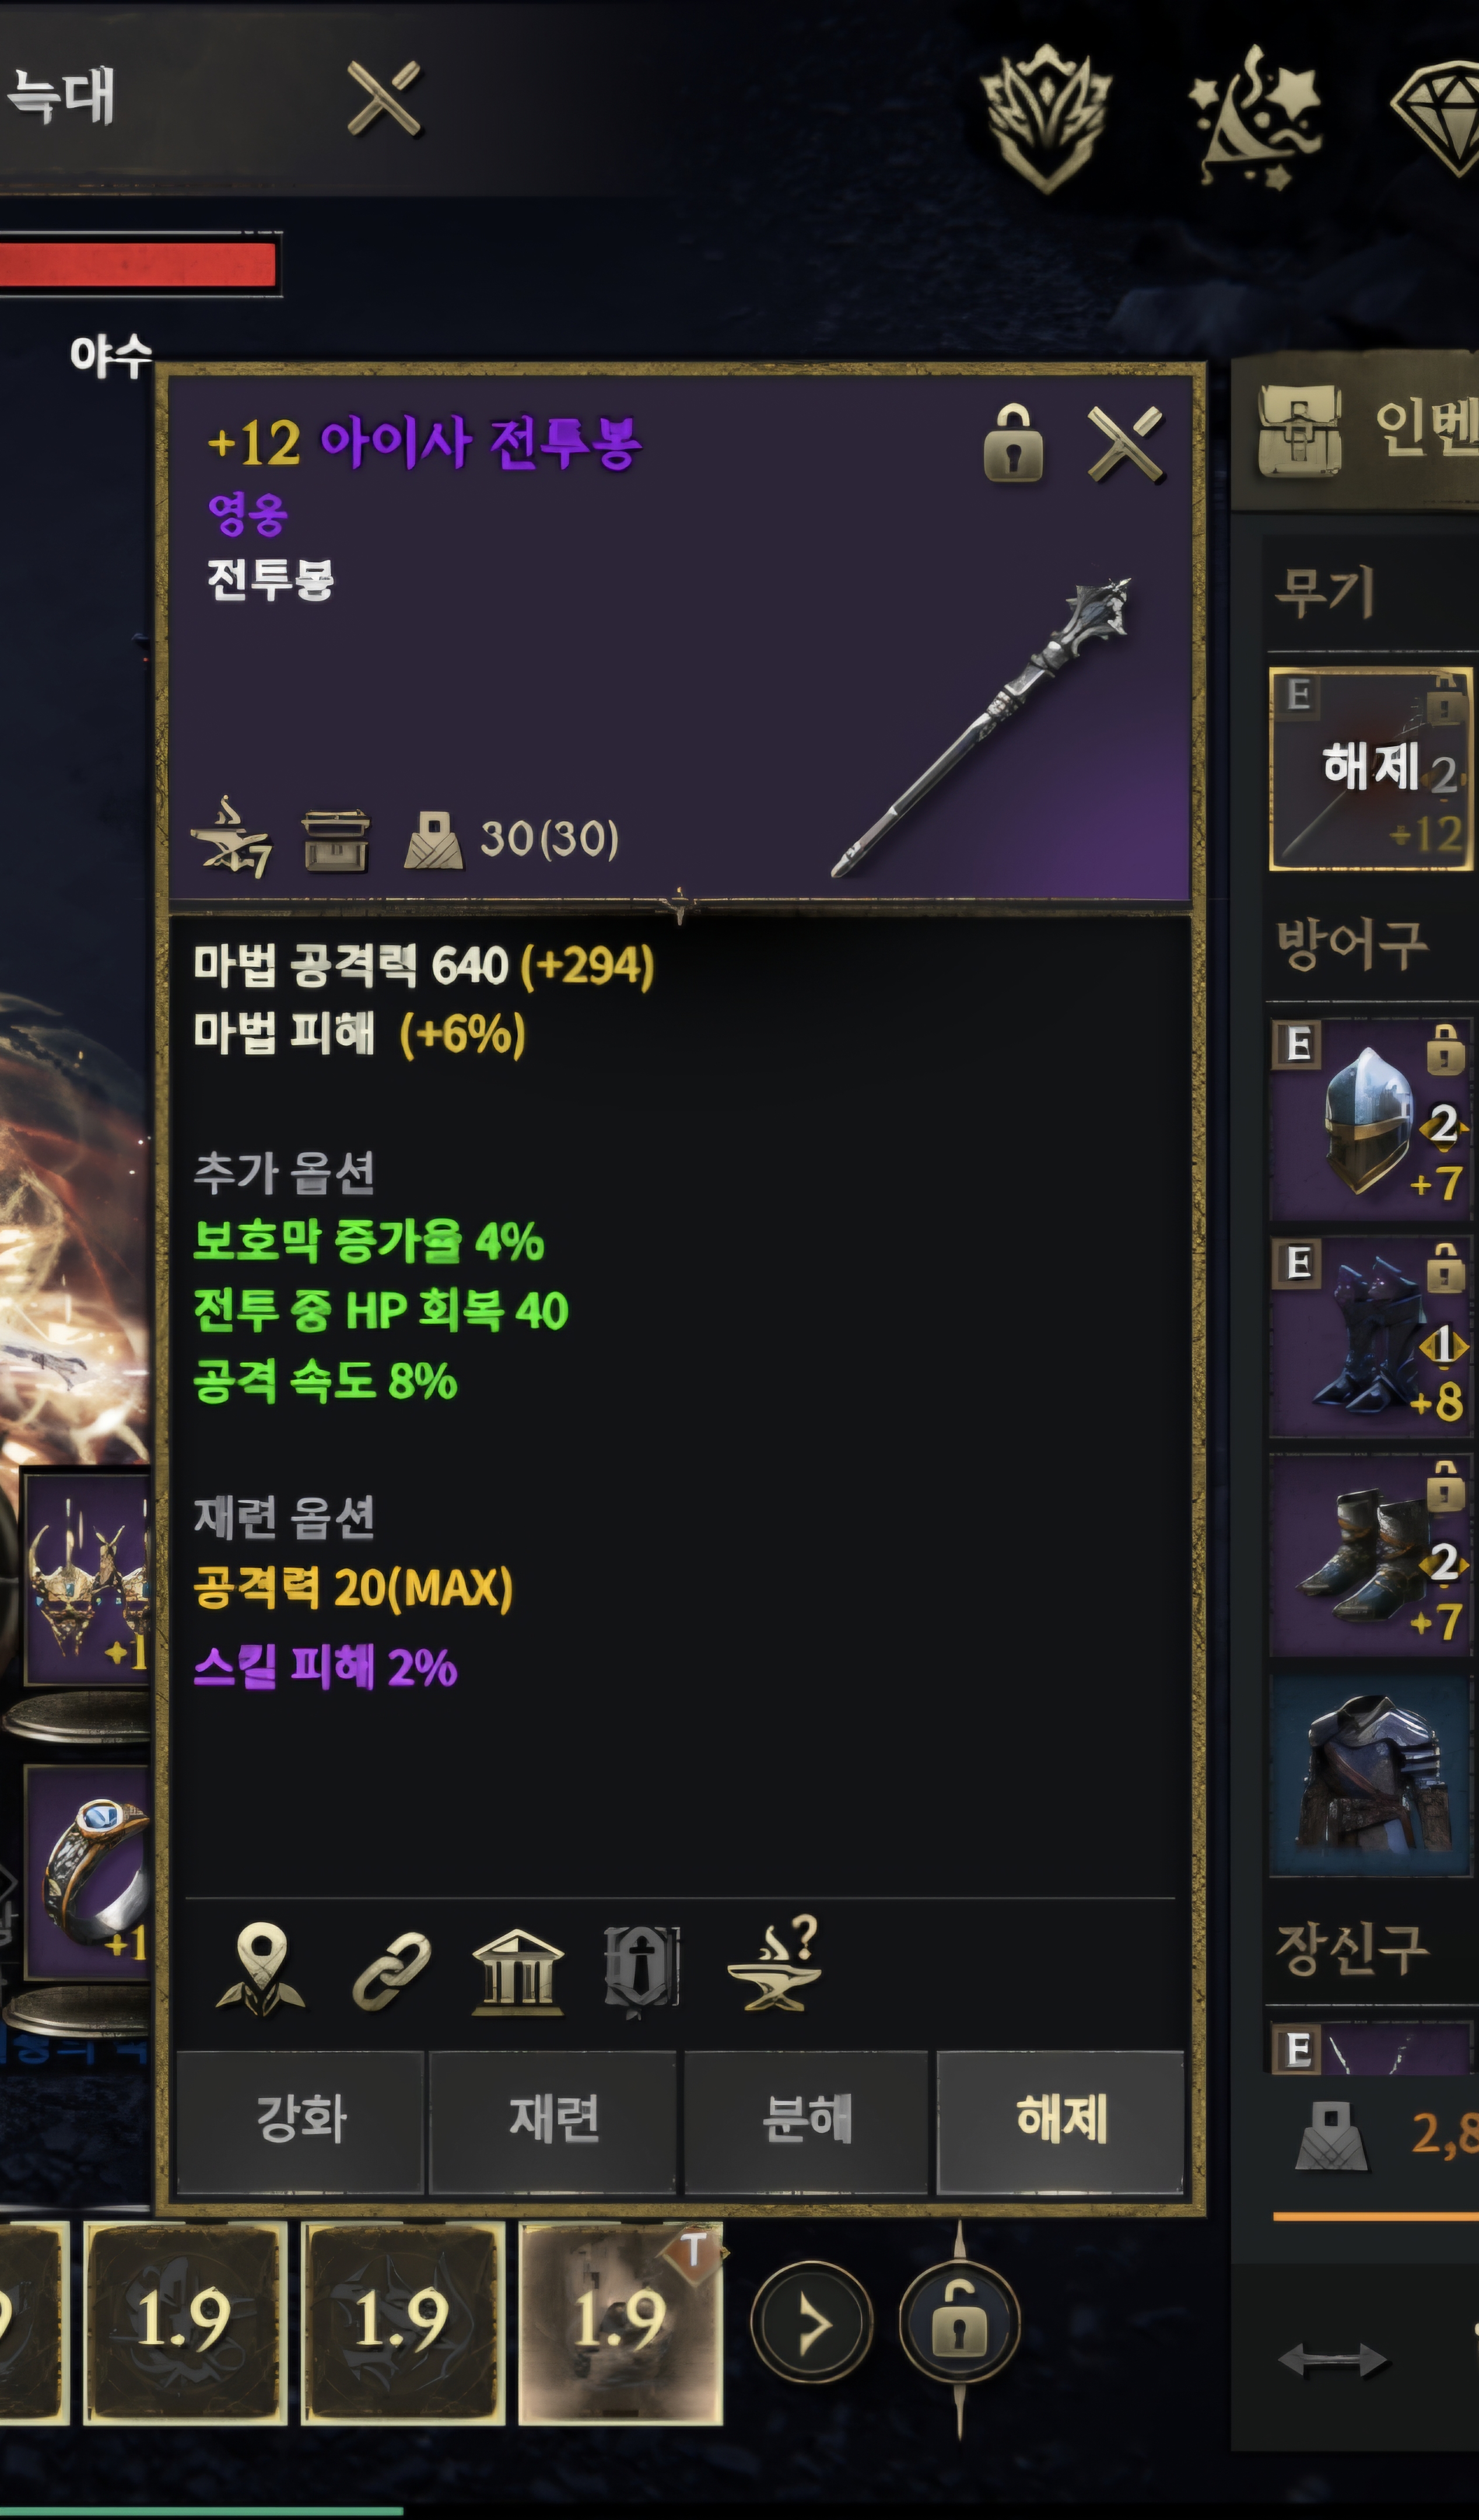Select the 분해 dismantle button
Screen dimensions: 1479x2520
pyautogui.click(x=806, y=2119)
